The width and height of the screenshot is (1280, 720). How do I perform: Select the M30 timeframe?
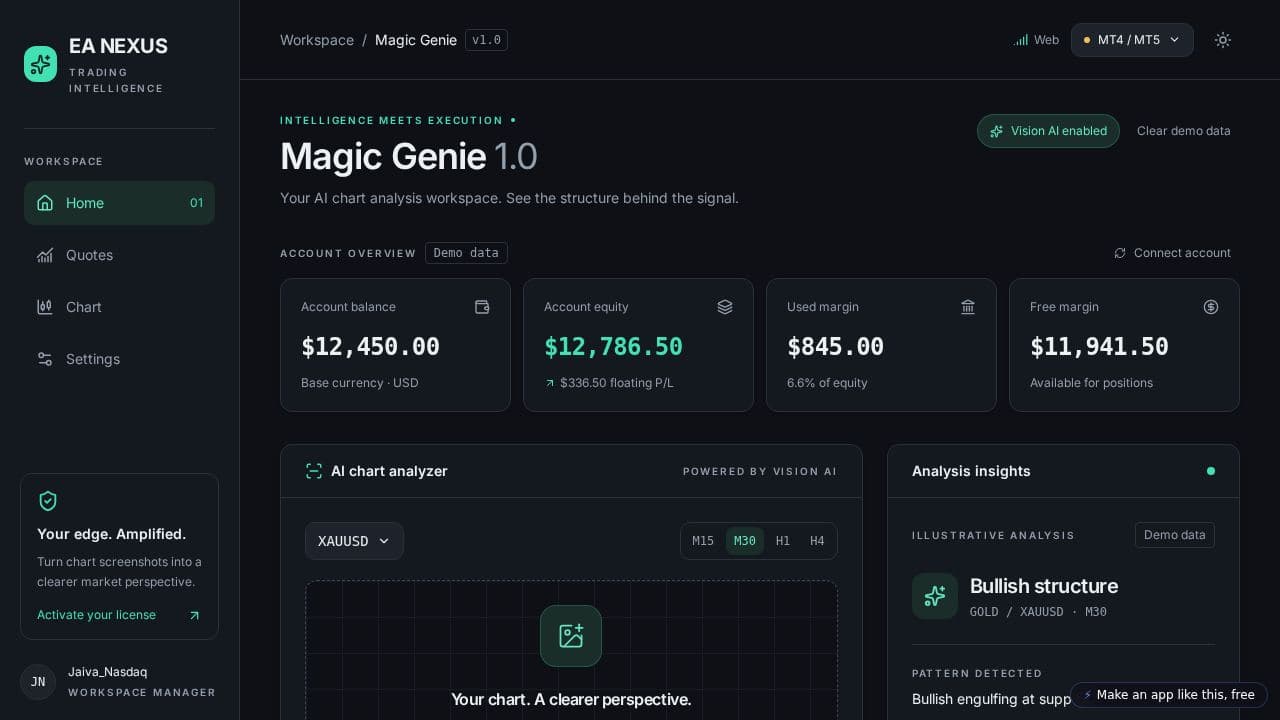pos(745,541)
